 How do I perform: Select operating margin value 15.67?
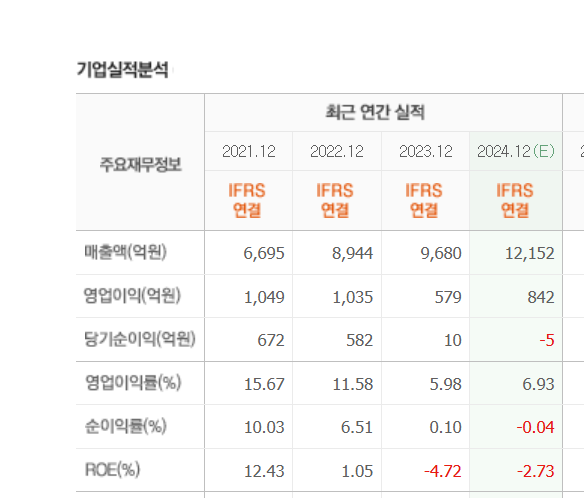264,384
